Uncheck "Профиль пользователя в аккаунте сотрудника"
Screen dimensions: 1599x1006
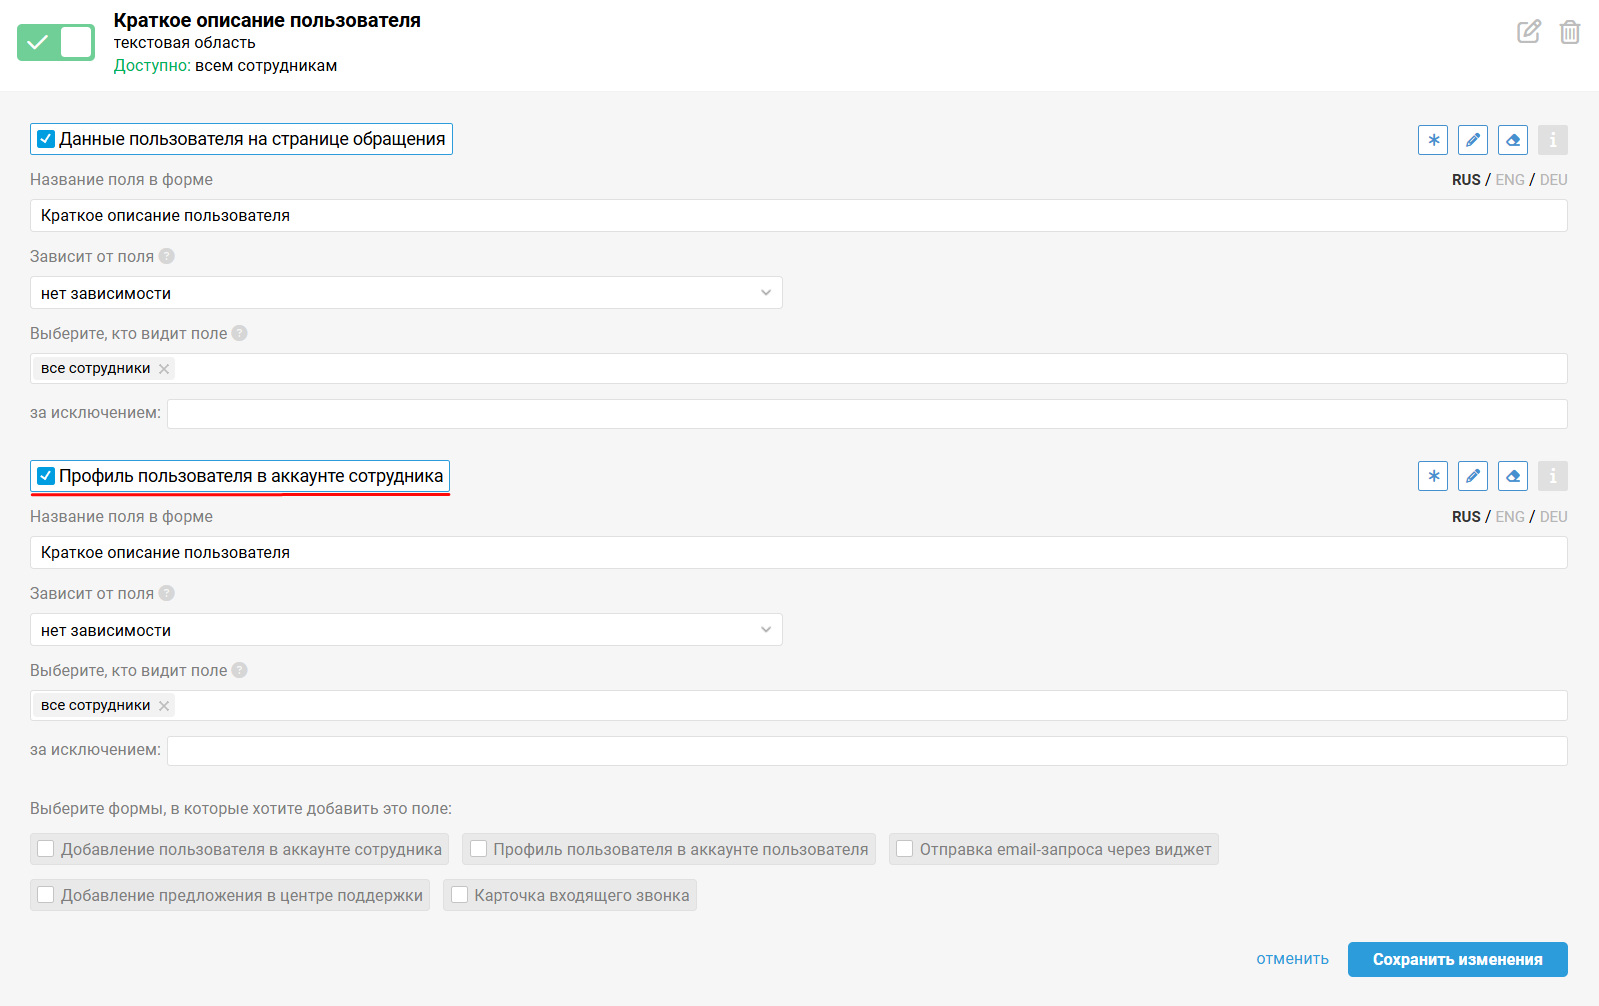click(x=46, y=476)
